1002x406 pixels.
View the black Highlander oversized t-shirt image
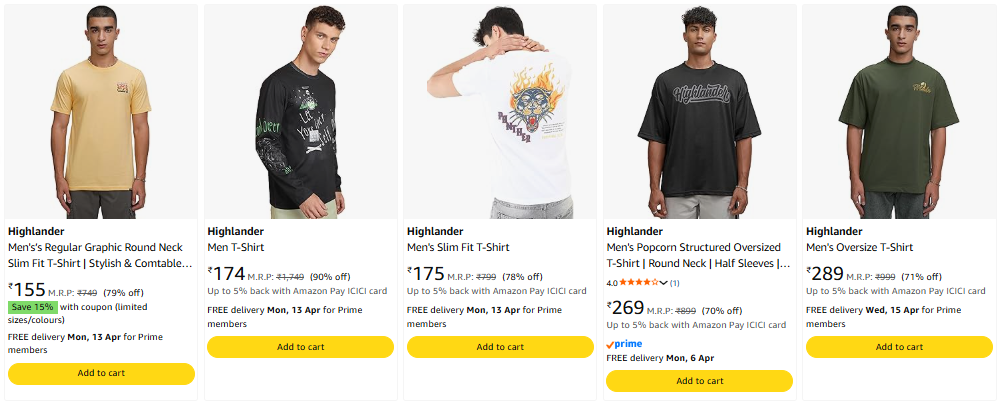pyautogui.click(x=699, y=112)
